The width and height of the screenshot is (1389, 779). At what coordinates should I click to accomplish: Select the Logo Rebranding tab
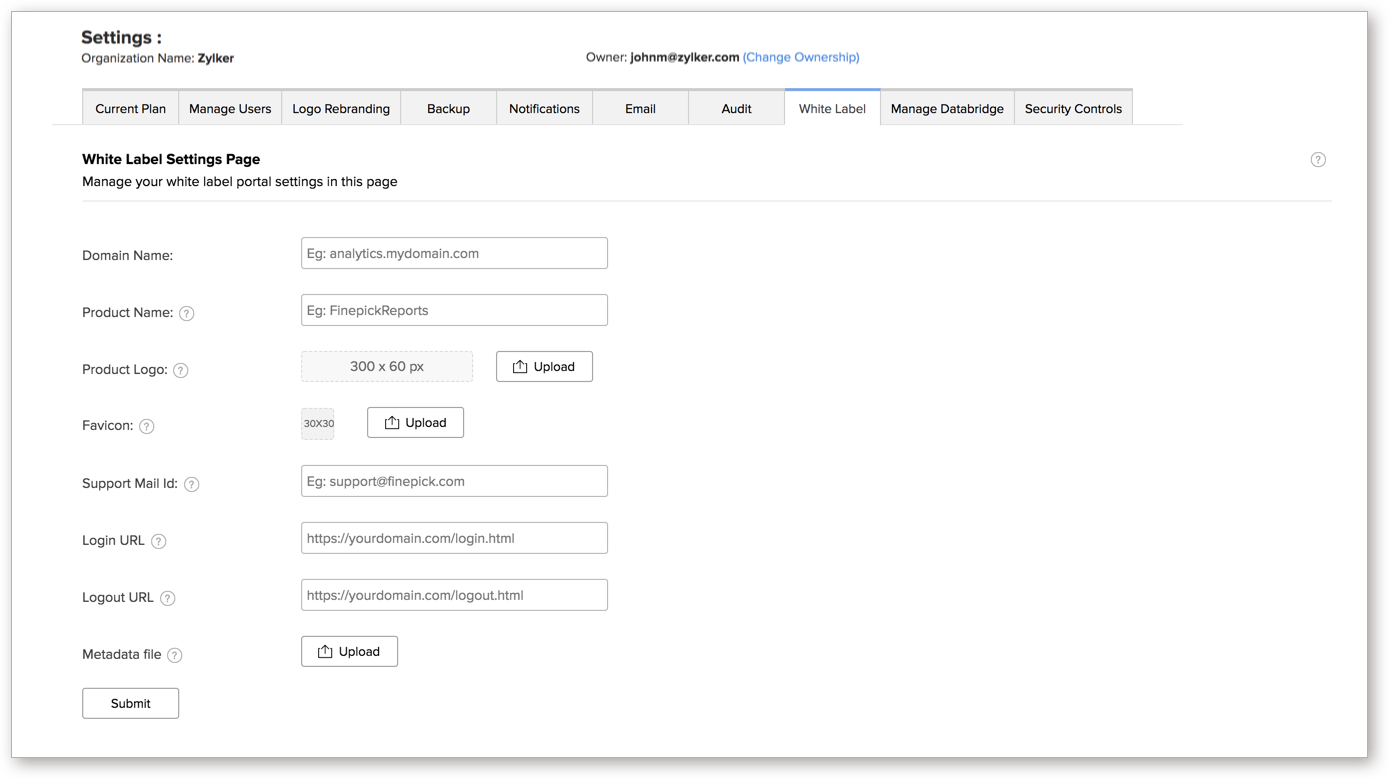coord(341,109)
